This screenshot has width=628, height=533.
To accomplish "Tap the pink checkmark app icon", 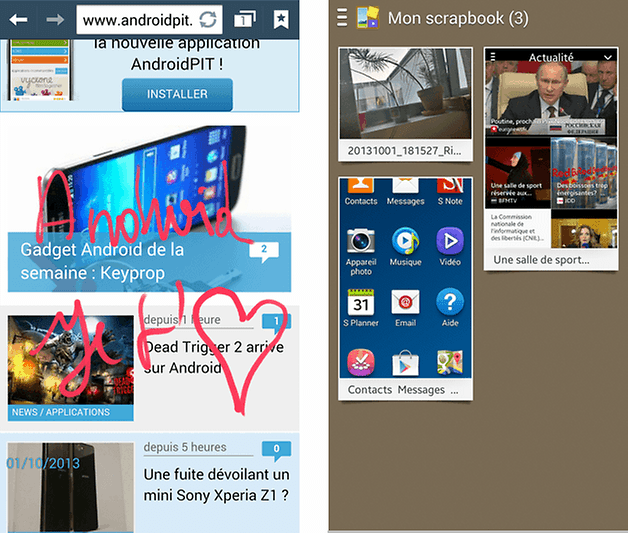I will [x=361, y=363].
